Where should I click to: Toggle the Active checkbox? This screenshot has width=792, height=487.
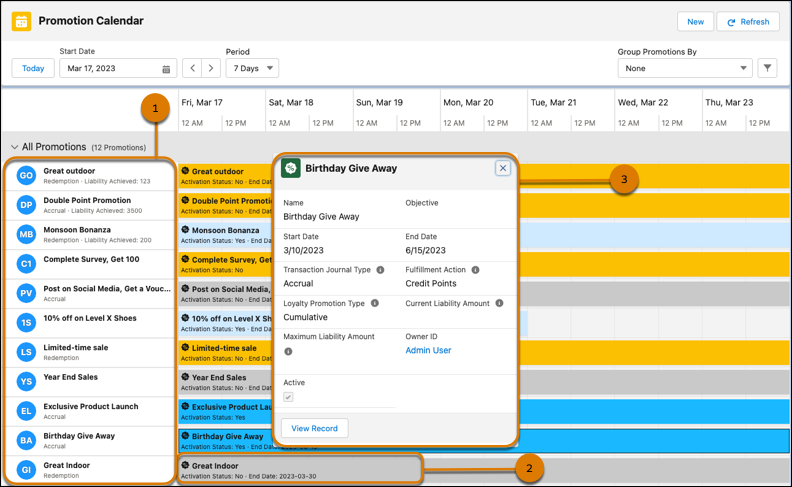[x=288, y=397]
